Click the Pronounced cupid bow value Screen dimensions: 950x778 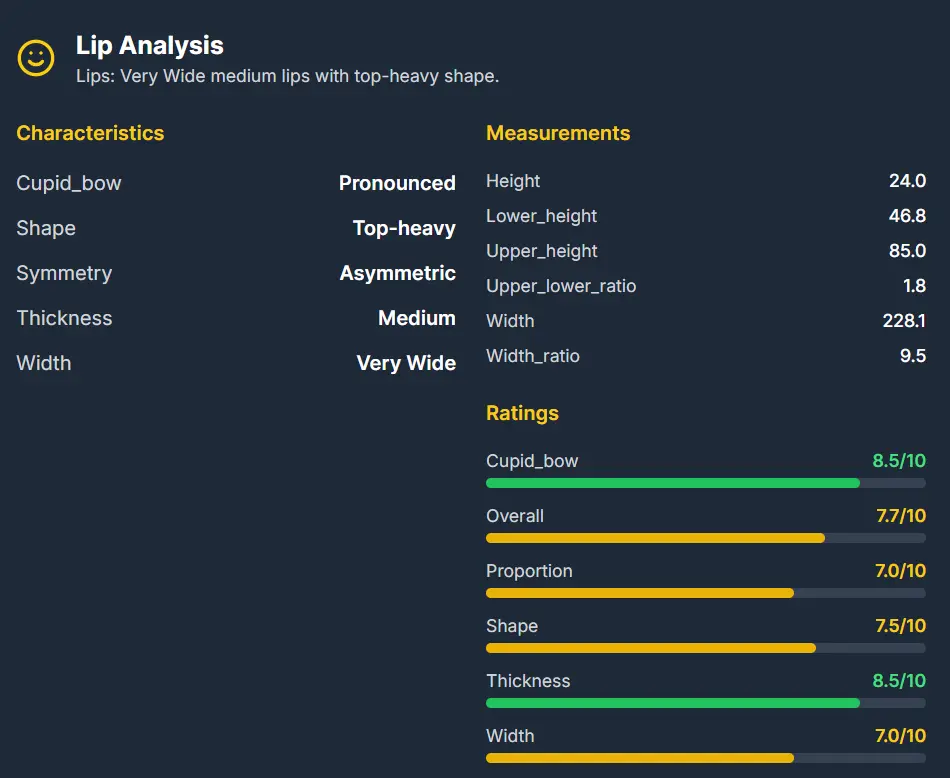397,183
